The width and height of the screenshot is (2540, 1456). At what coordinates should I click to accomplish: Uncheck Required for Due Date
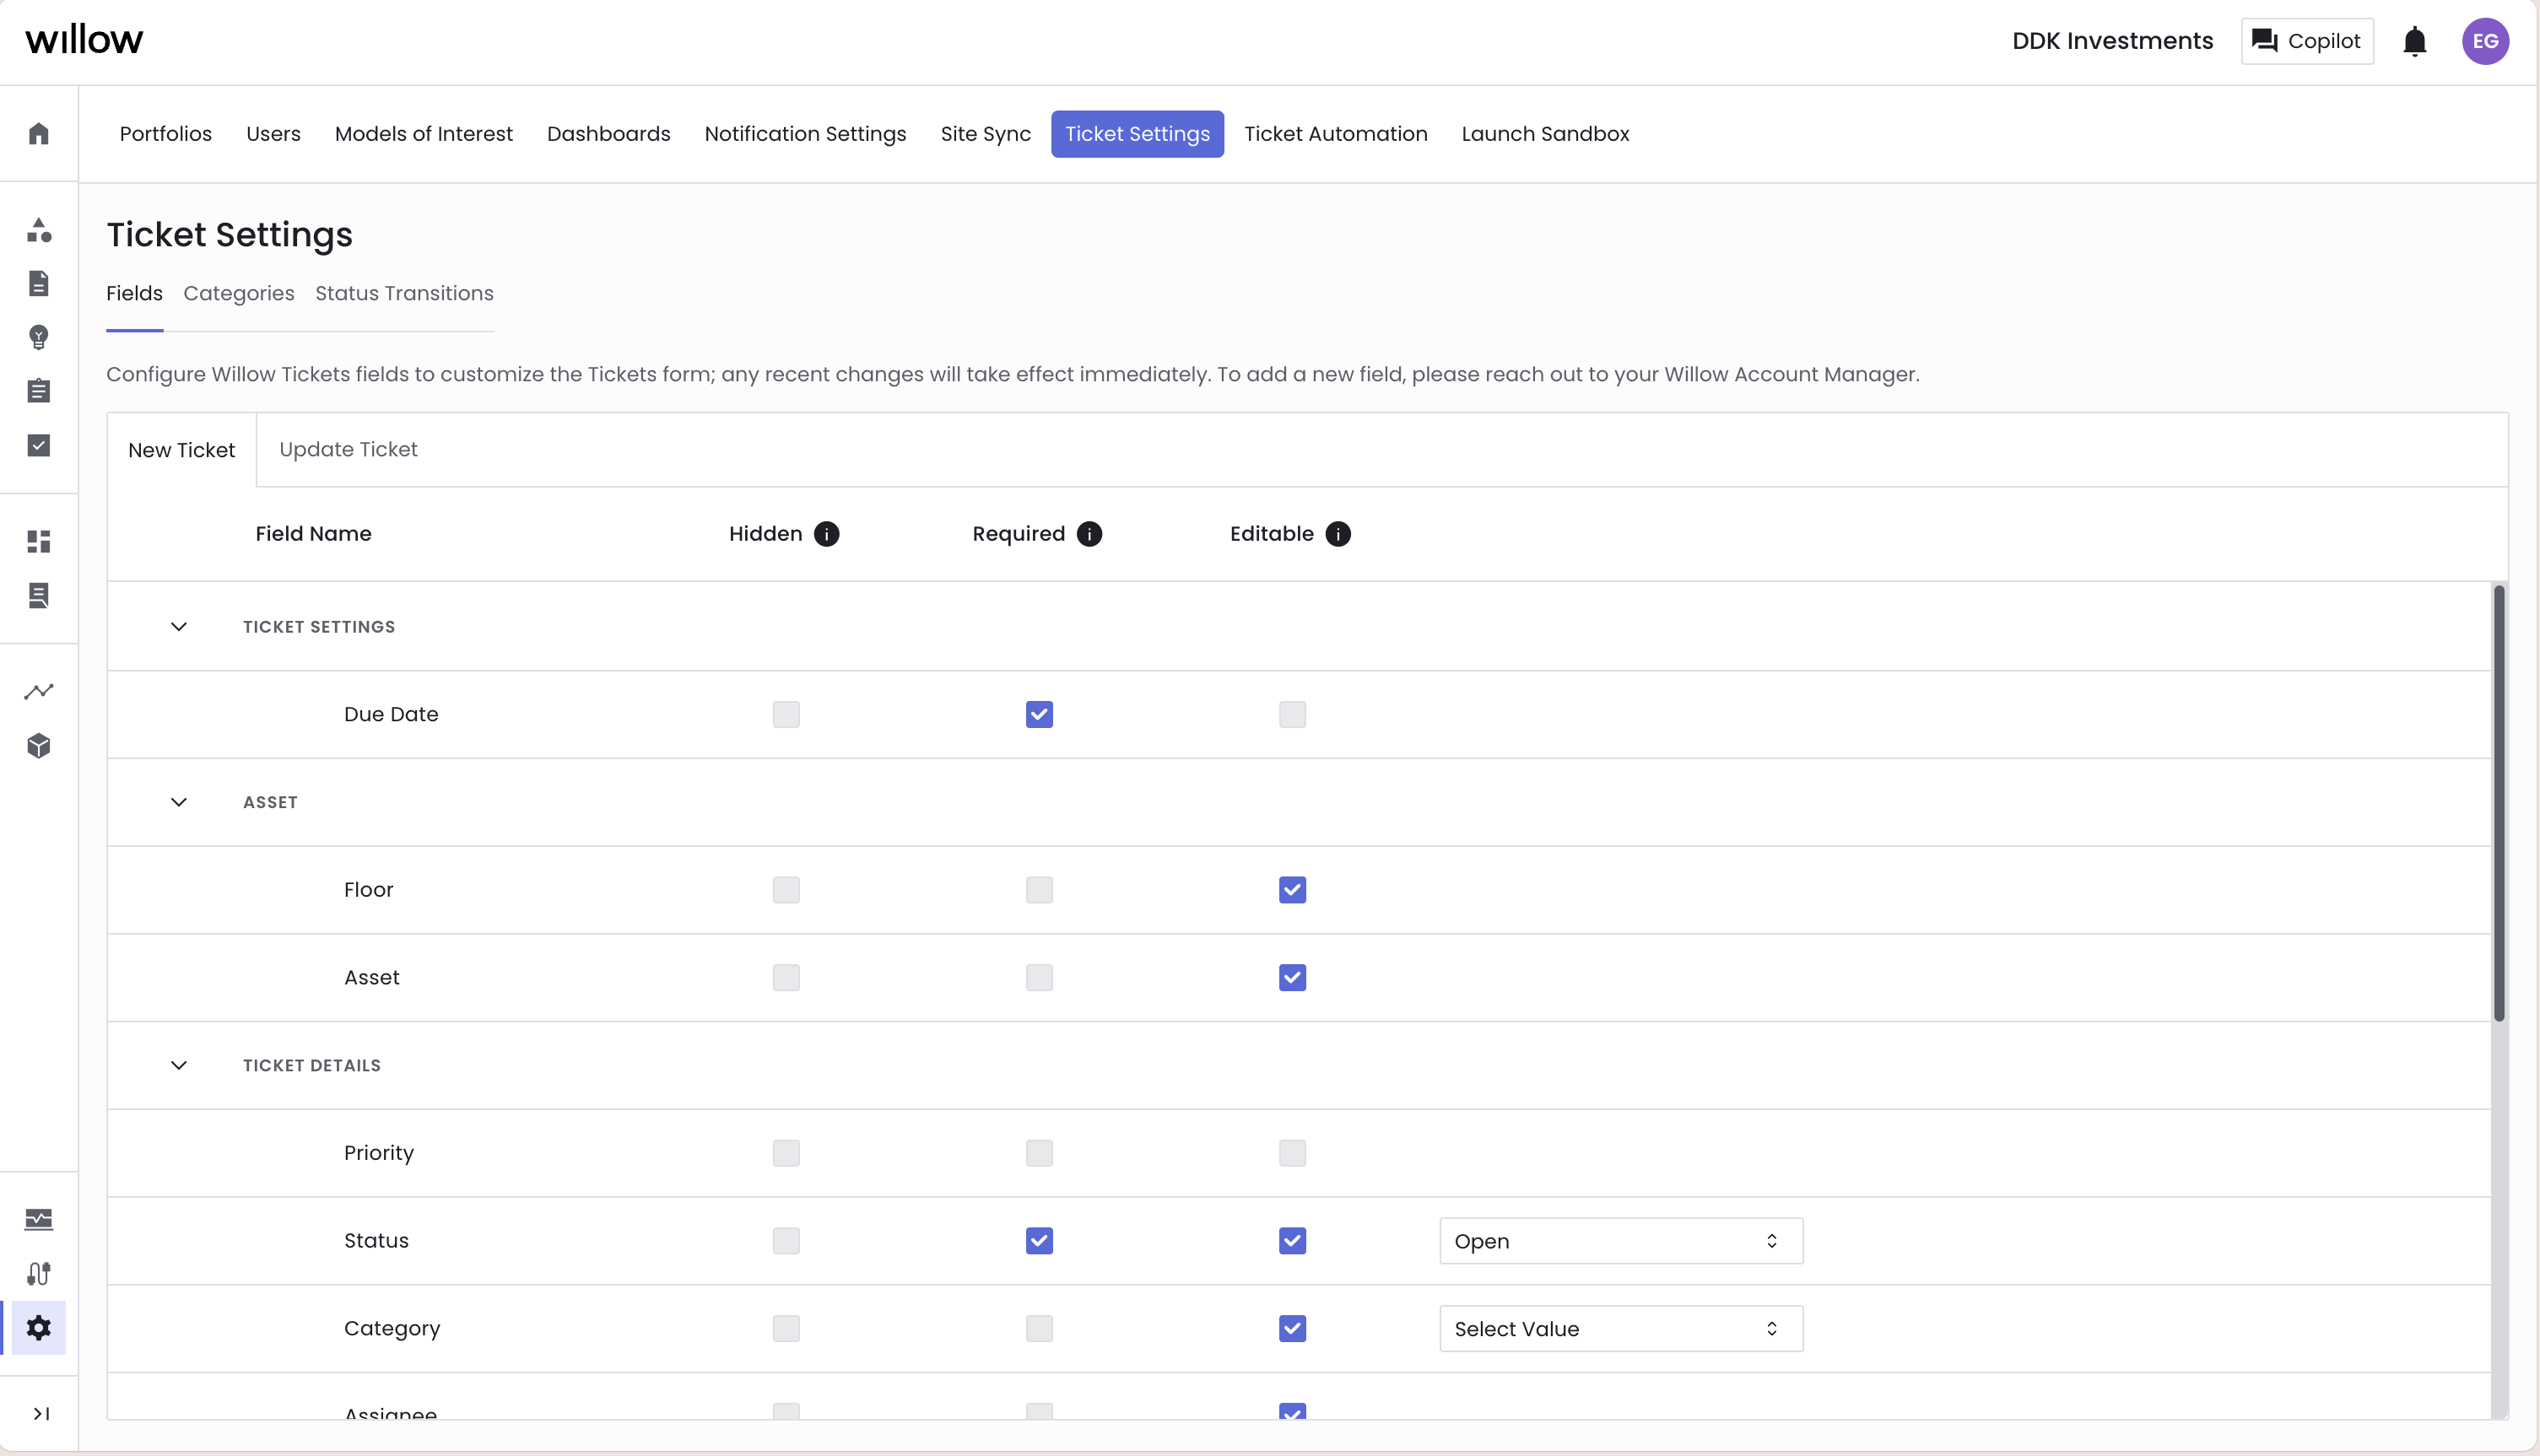coord(1039,714)
